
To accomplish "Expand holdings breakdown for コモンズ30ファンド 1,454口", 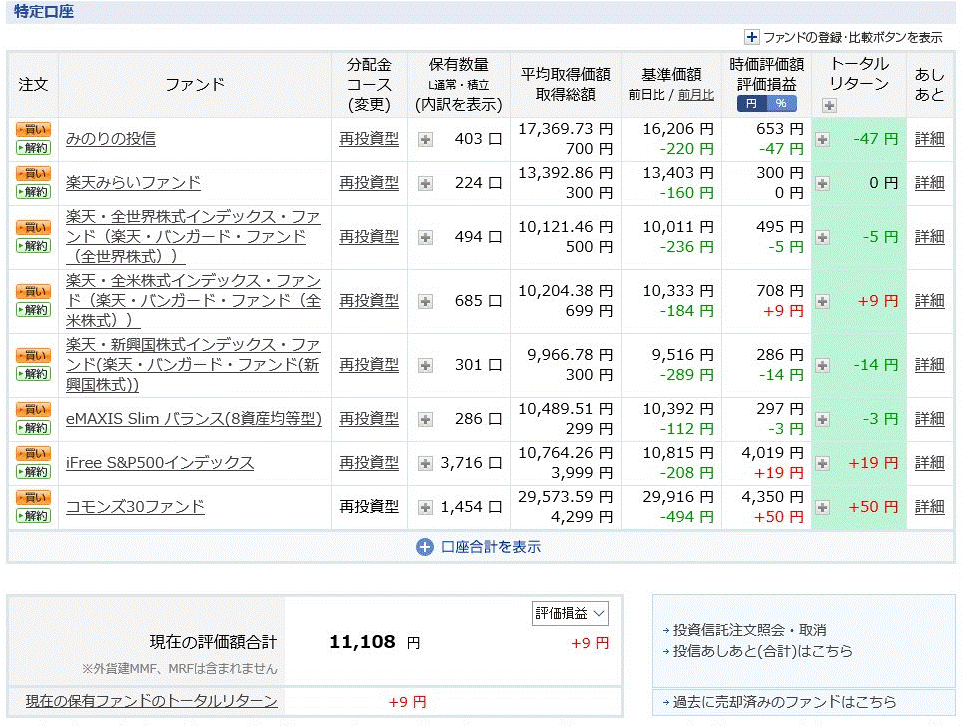I will pos(425,508).
